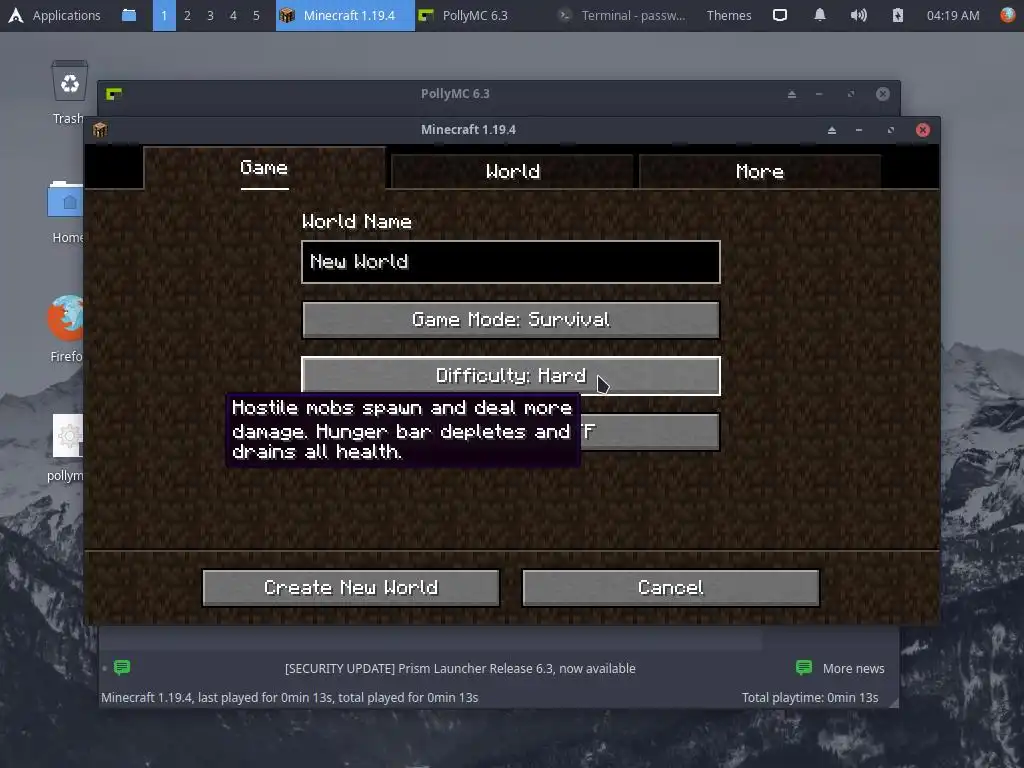Minimize the PollyMC 6.3 window
This screenshot has height=768, width=1024.
click(x=819, y=94)
